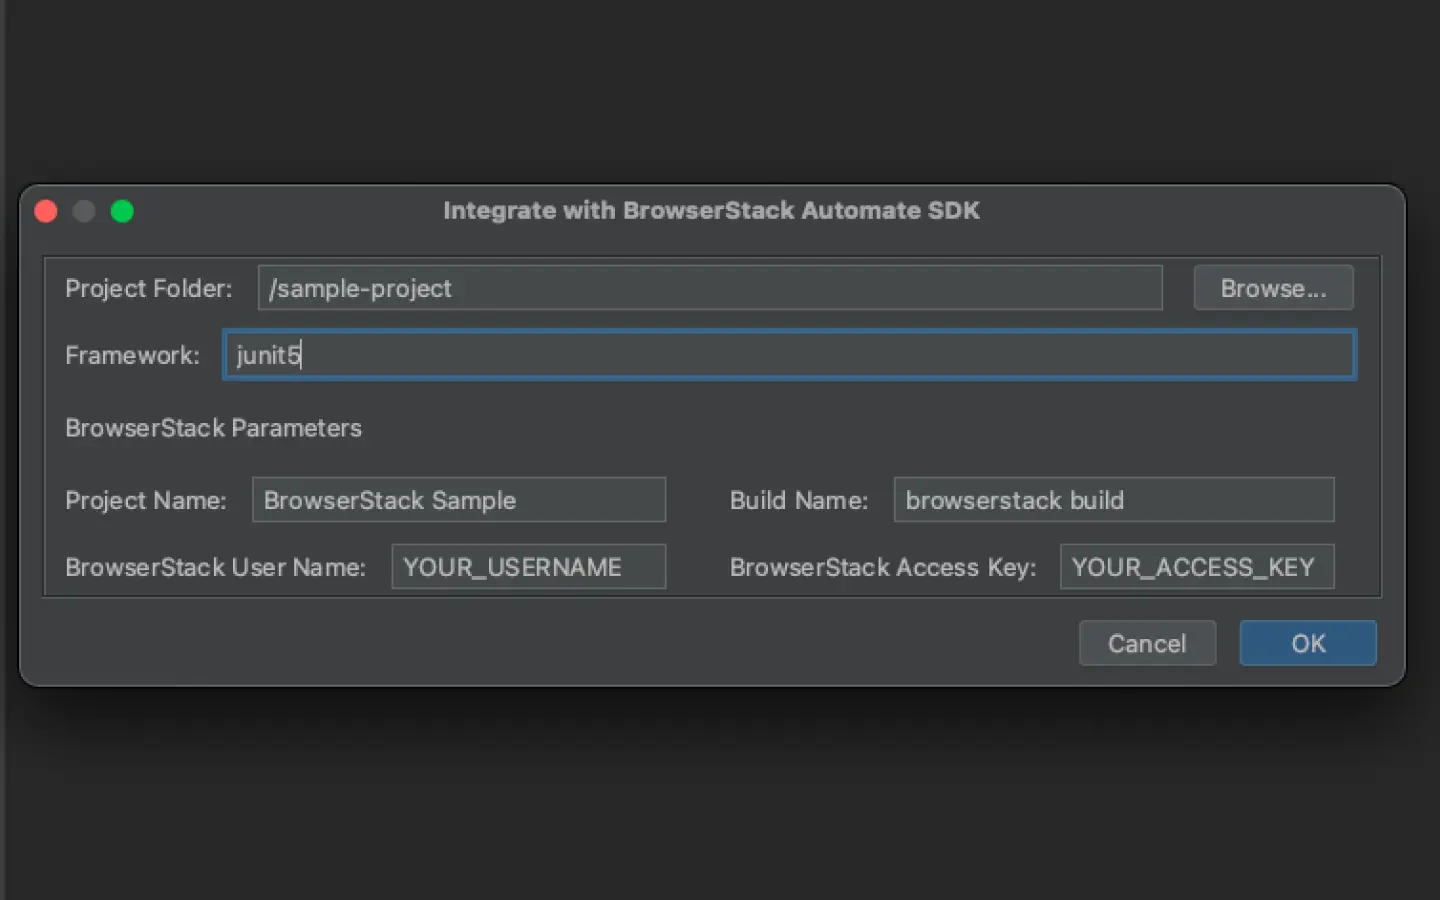The height and width of the screenshot is (900, 1440).
Task: Click the 'Project Folder:' label
Action: pos(148,289)
